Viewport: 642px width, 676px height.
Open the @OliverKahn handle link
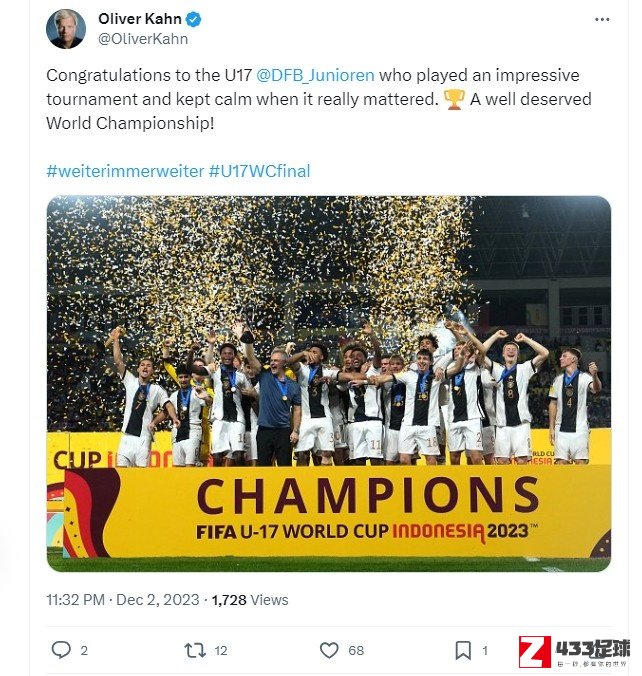[143, 39]
